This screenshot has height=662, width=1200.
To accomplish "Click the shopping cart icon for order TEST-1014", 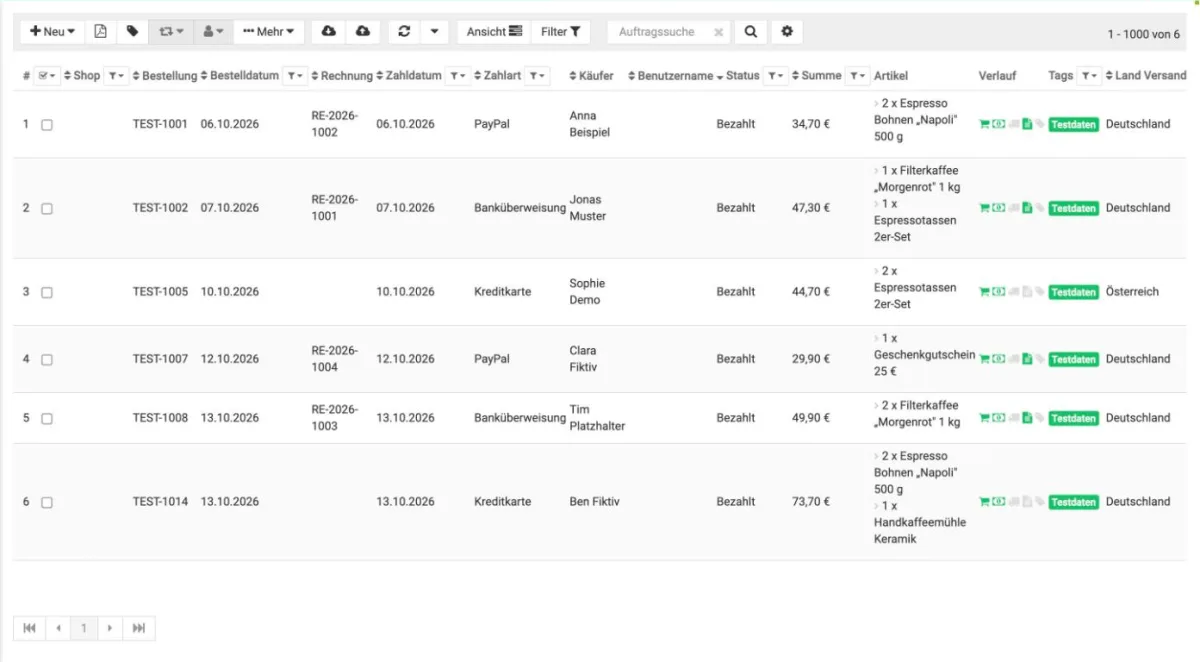I will 984,502.
